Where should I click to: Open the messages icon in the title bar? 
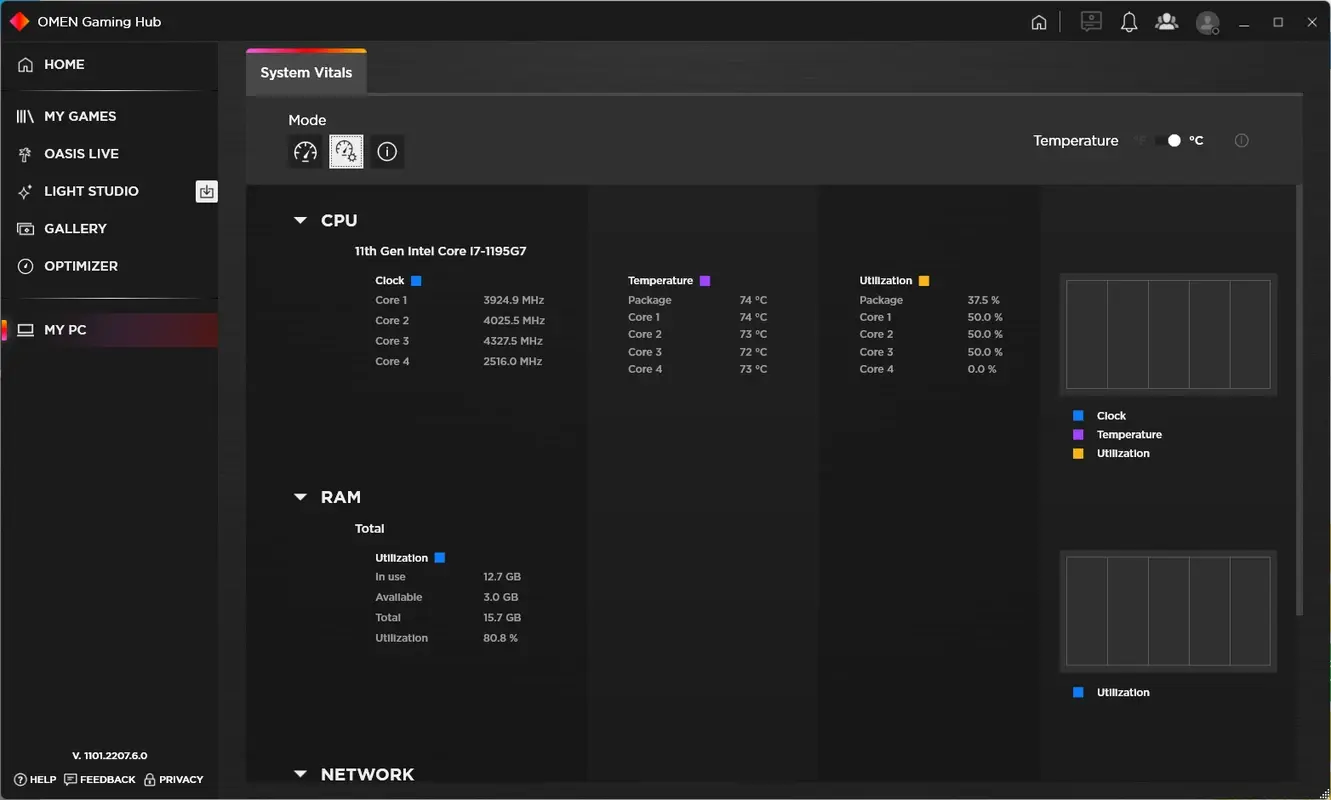pos(1090,21)
